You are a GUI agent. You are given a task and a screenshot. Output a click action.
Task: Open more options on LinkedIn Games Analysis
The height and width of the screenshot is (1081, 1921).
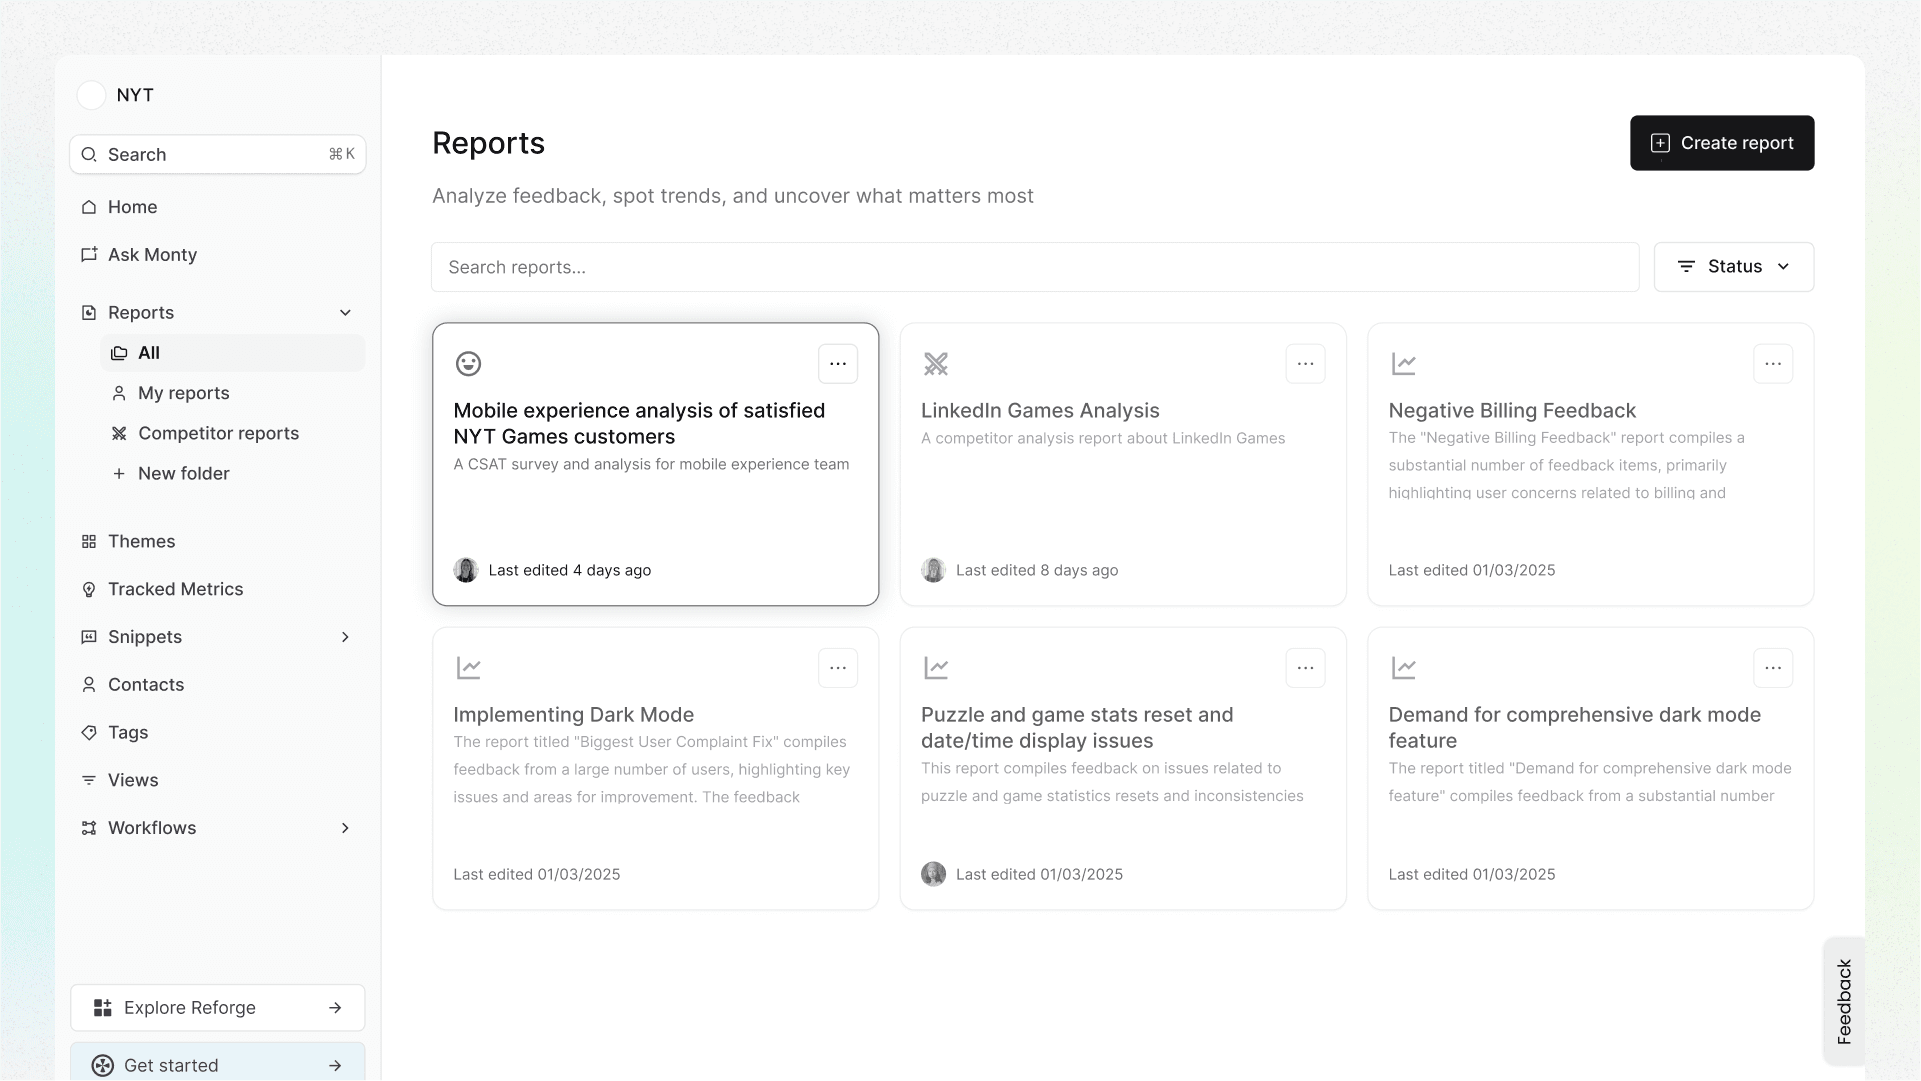coord(1305,364)
